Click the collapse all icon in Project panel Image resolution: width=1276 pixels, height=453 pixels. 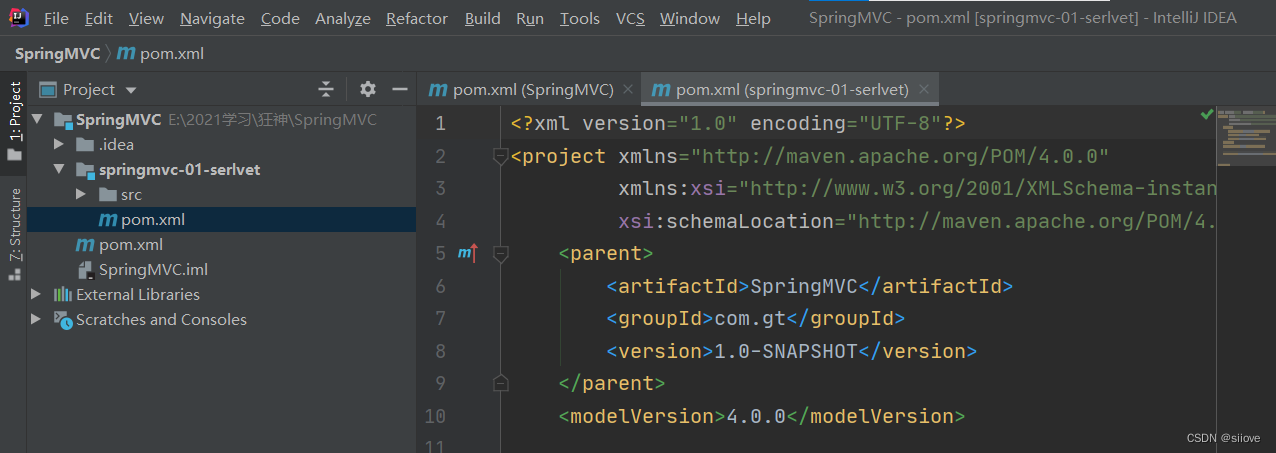pos(326,89)
